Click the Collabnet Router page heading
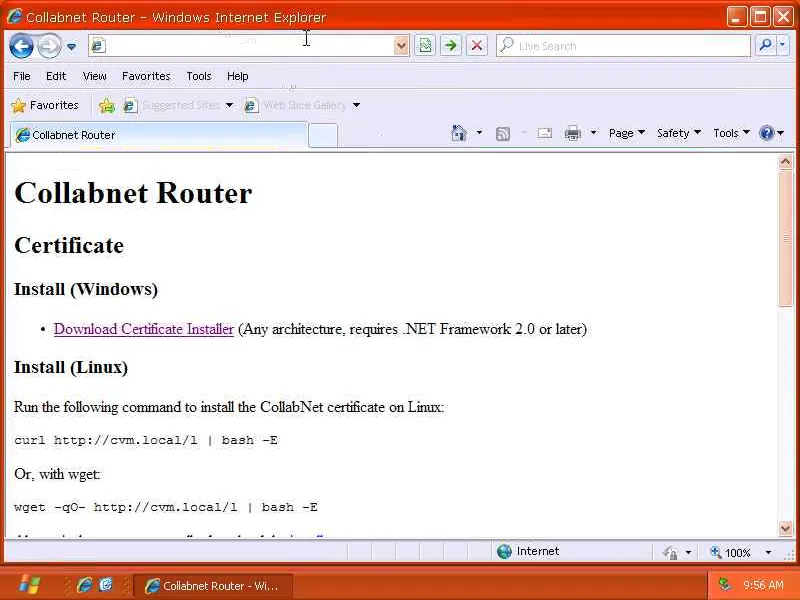This screenshot has height=600, width=800. (x=133, y=193)
